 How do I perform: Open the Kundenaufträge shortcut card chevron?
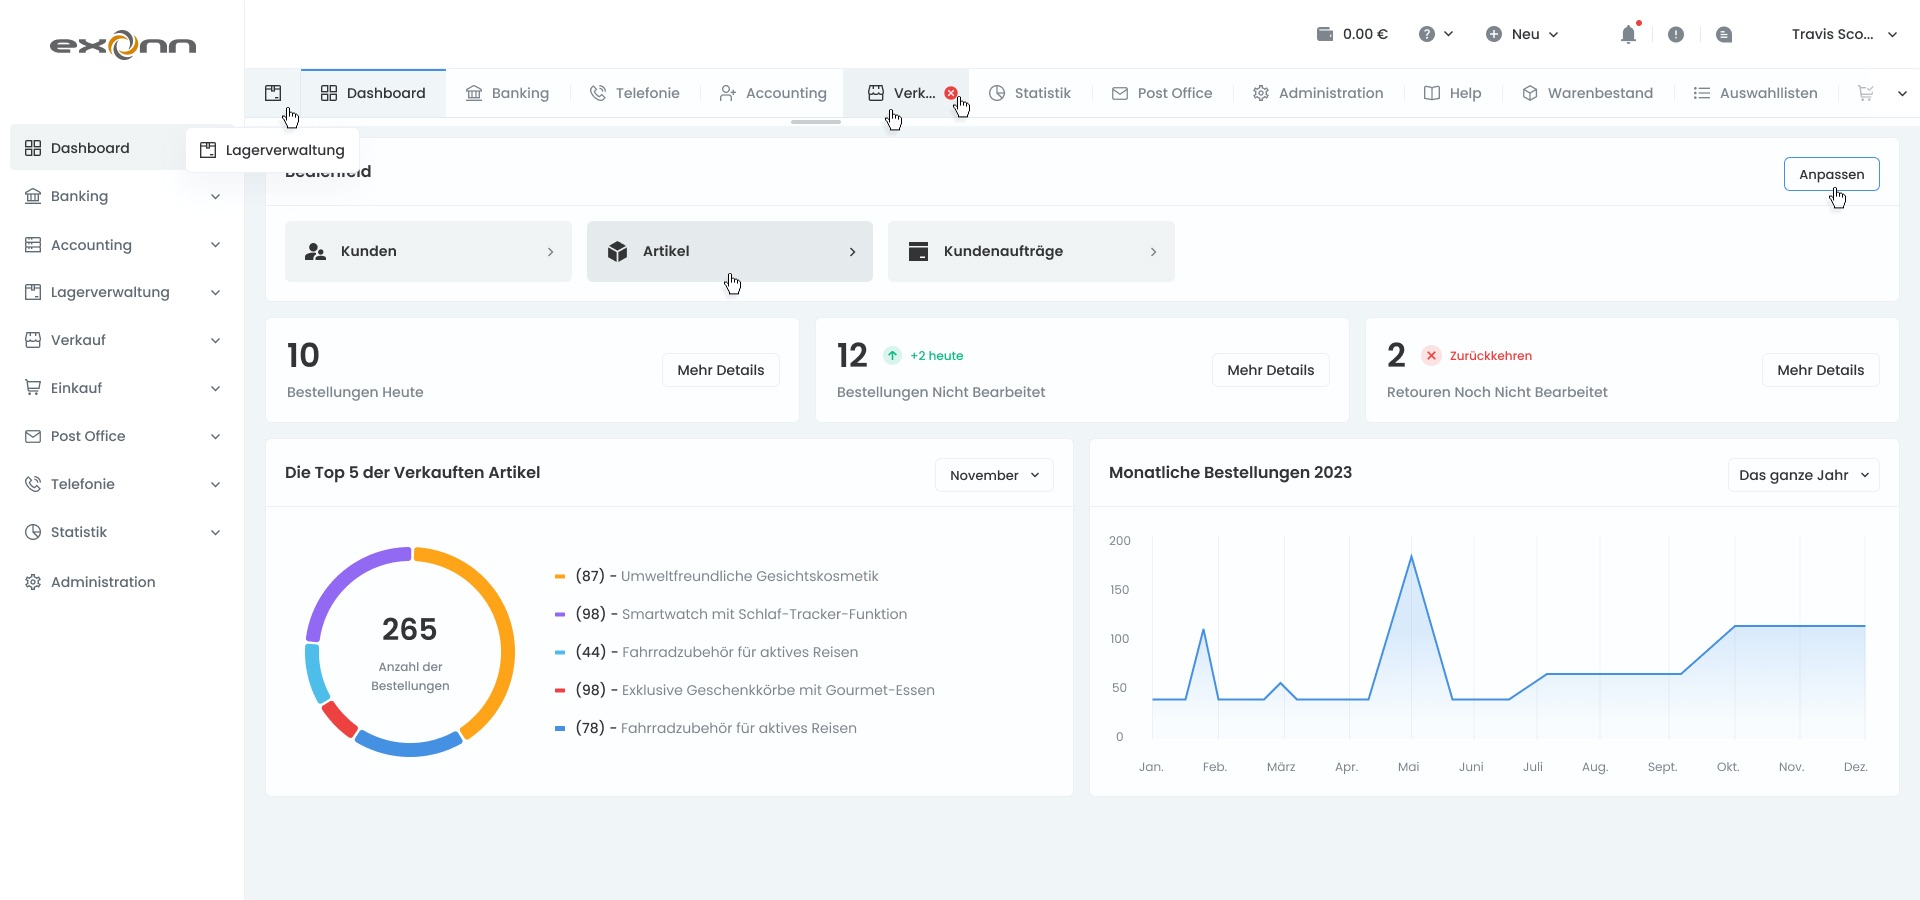point(1153,252)
